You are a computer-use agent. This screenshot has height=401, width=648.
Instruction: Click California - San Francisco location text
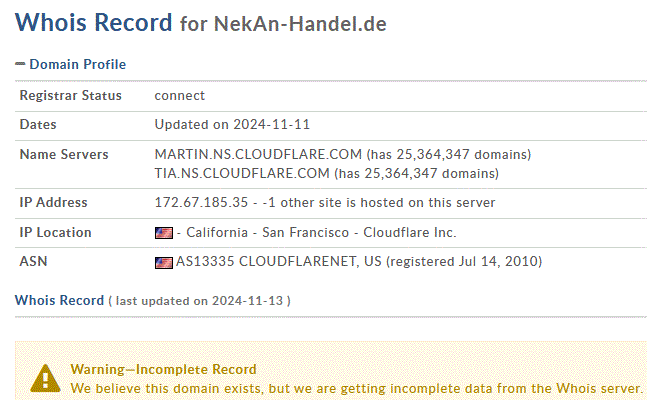[x=267, y=232]
